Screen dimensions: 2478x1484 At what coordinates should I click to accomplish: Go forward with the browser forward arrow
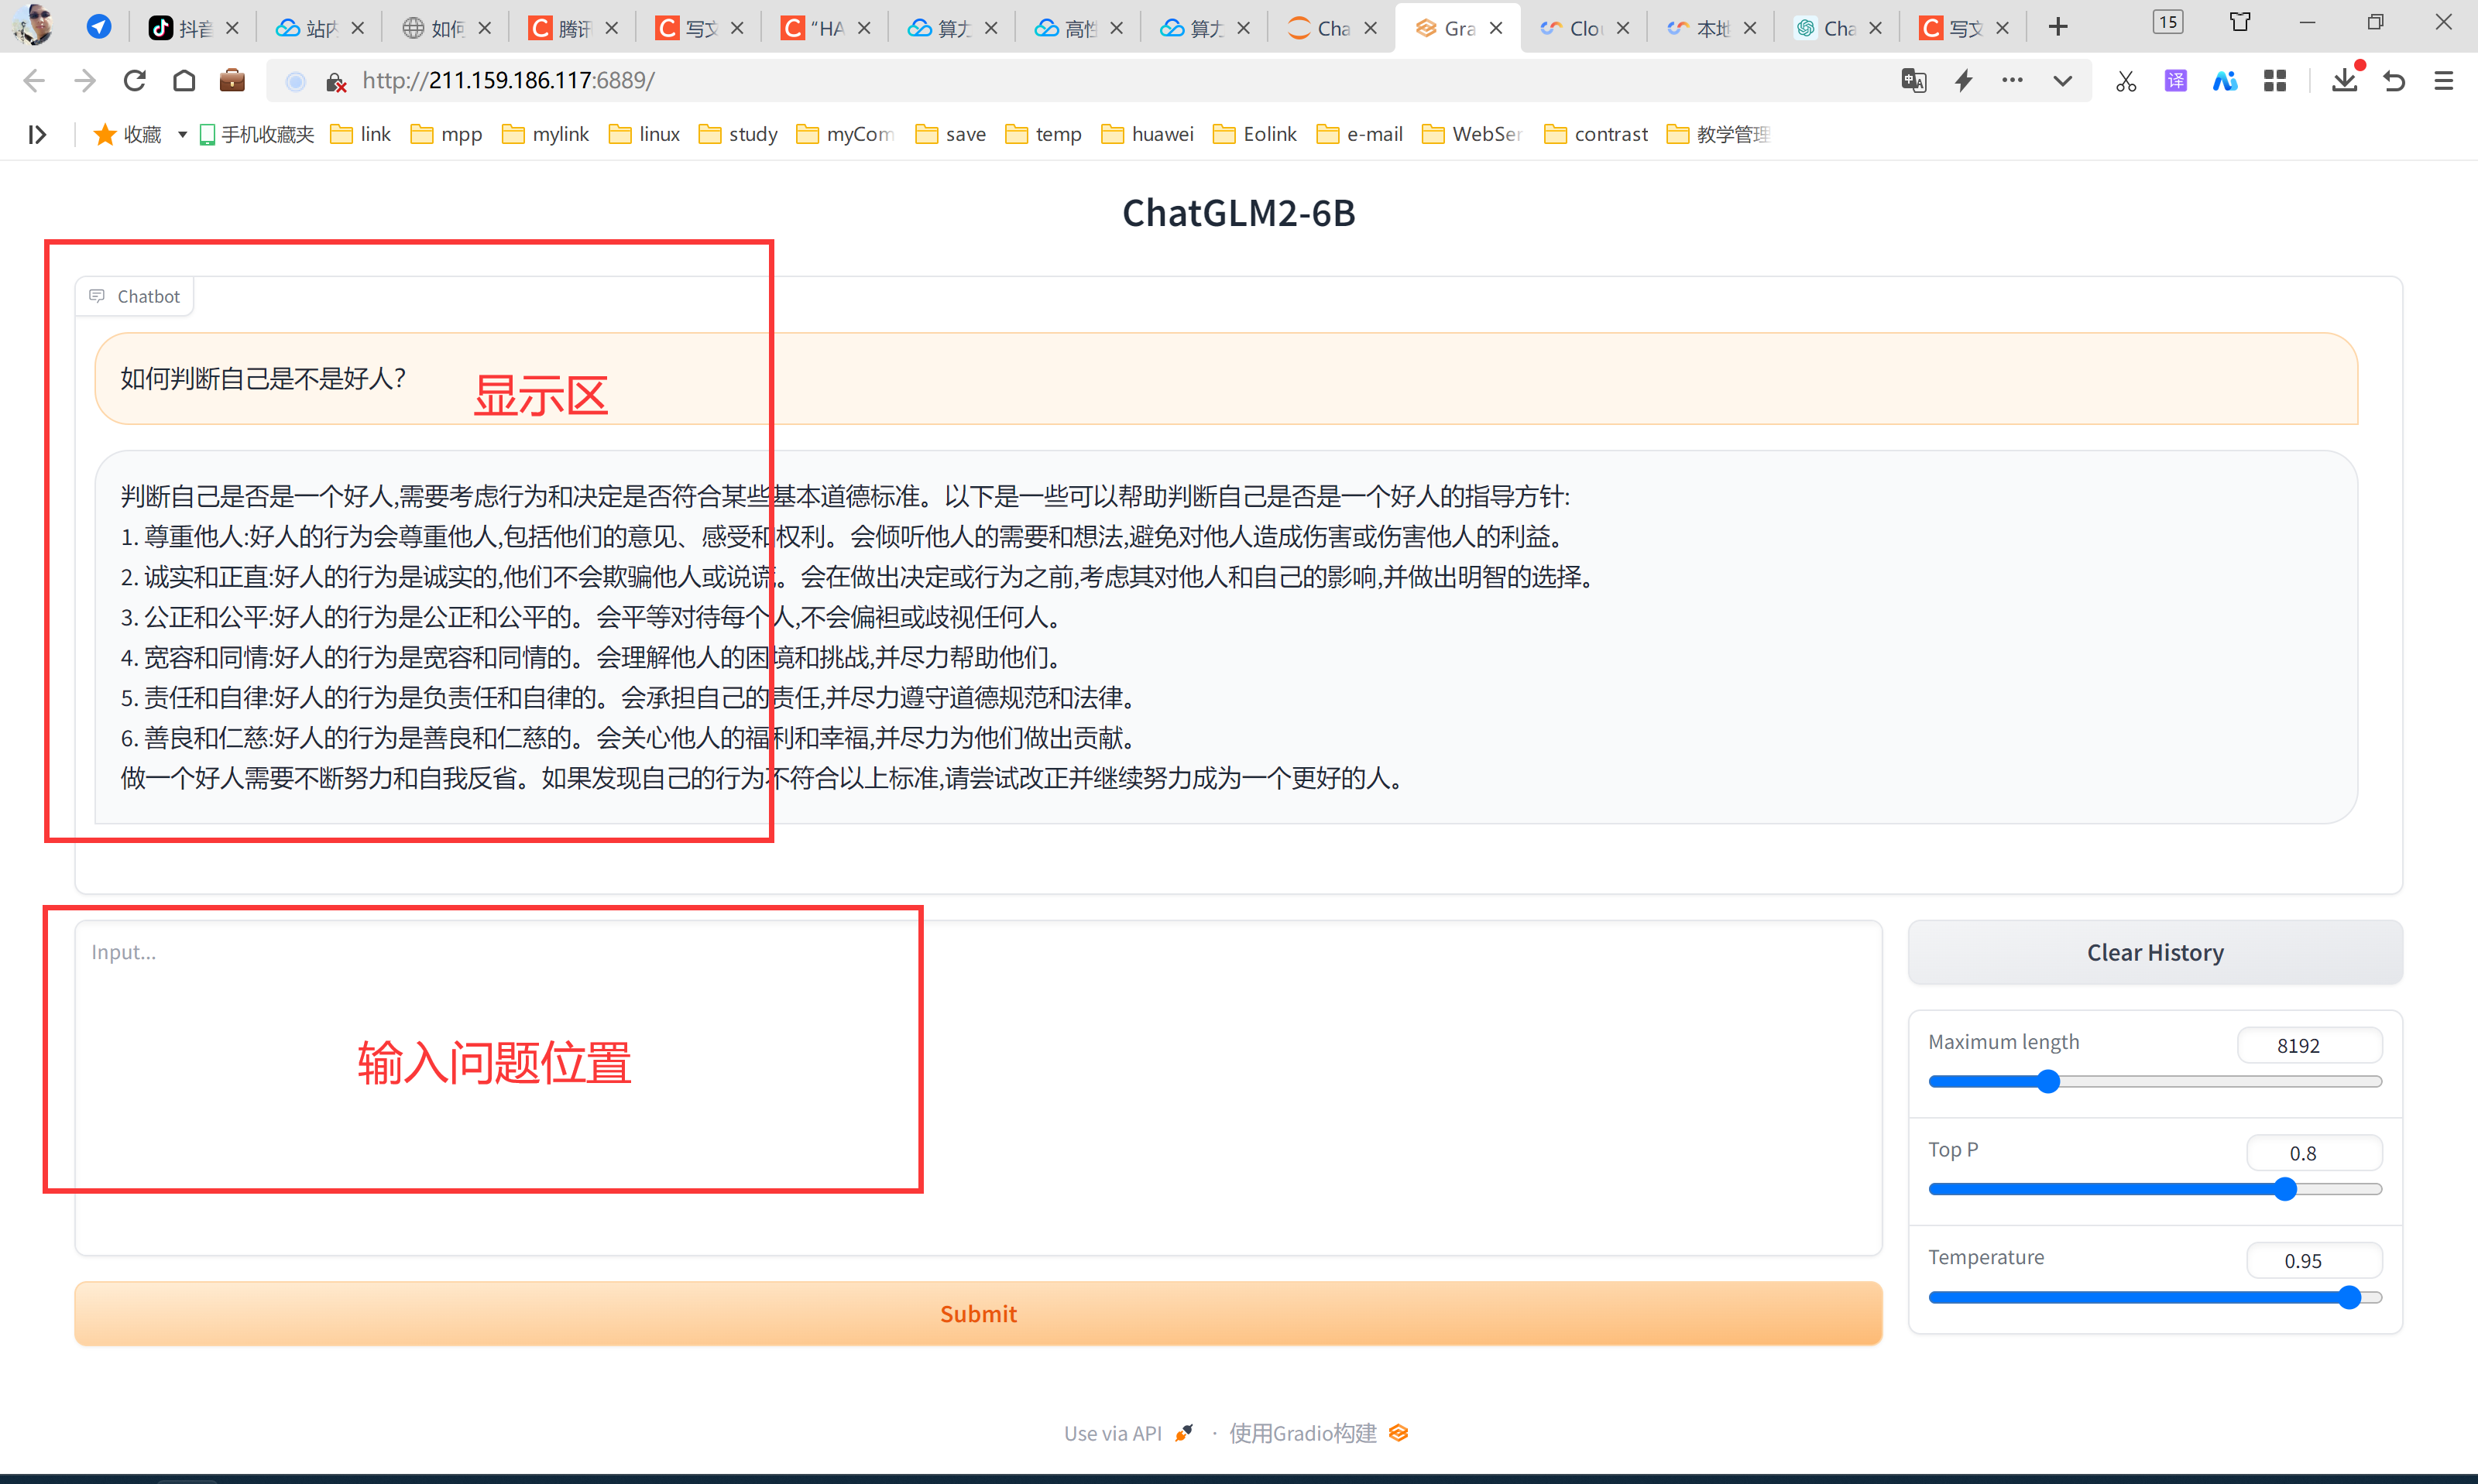[85, 81]
